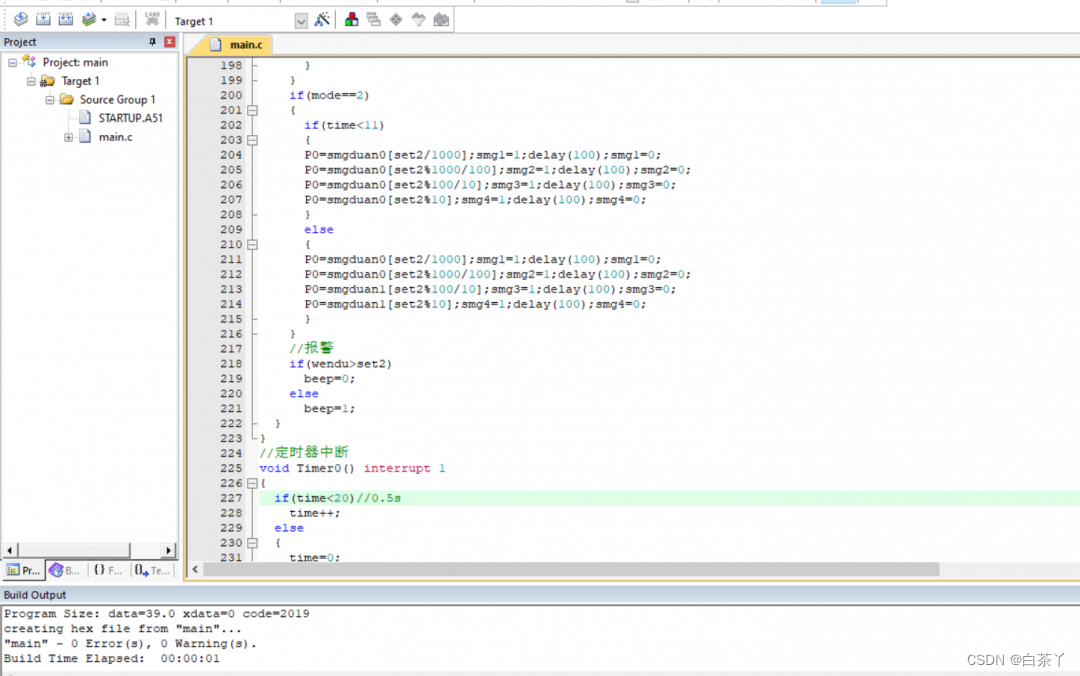Close the Project panel with the red X
This screenshot has height=676, width=1080.
[x=169, y=42]
